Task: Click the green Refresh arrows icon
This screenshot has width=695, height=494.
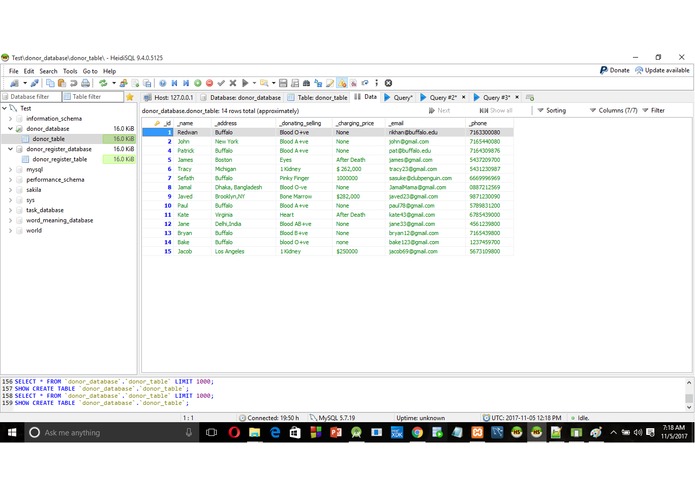Action: (103, 83)
